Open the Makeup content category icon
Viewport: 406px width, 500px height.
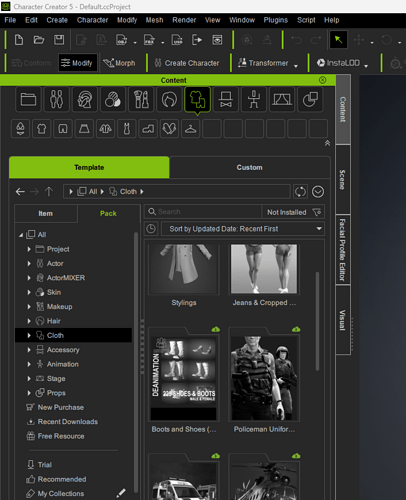[x=141, y=99]
